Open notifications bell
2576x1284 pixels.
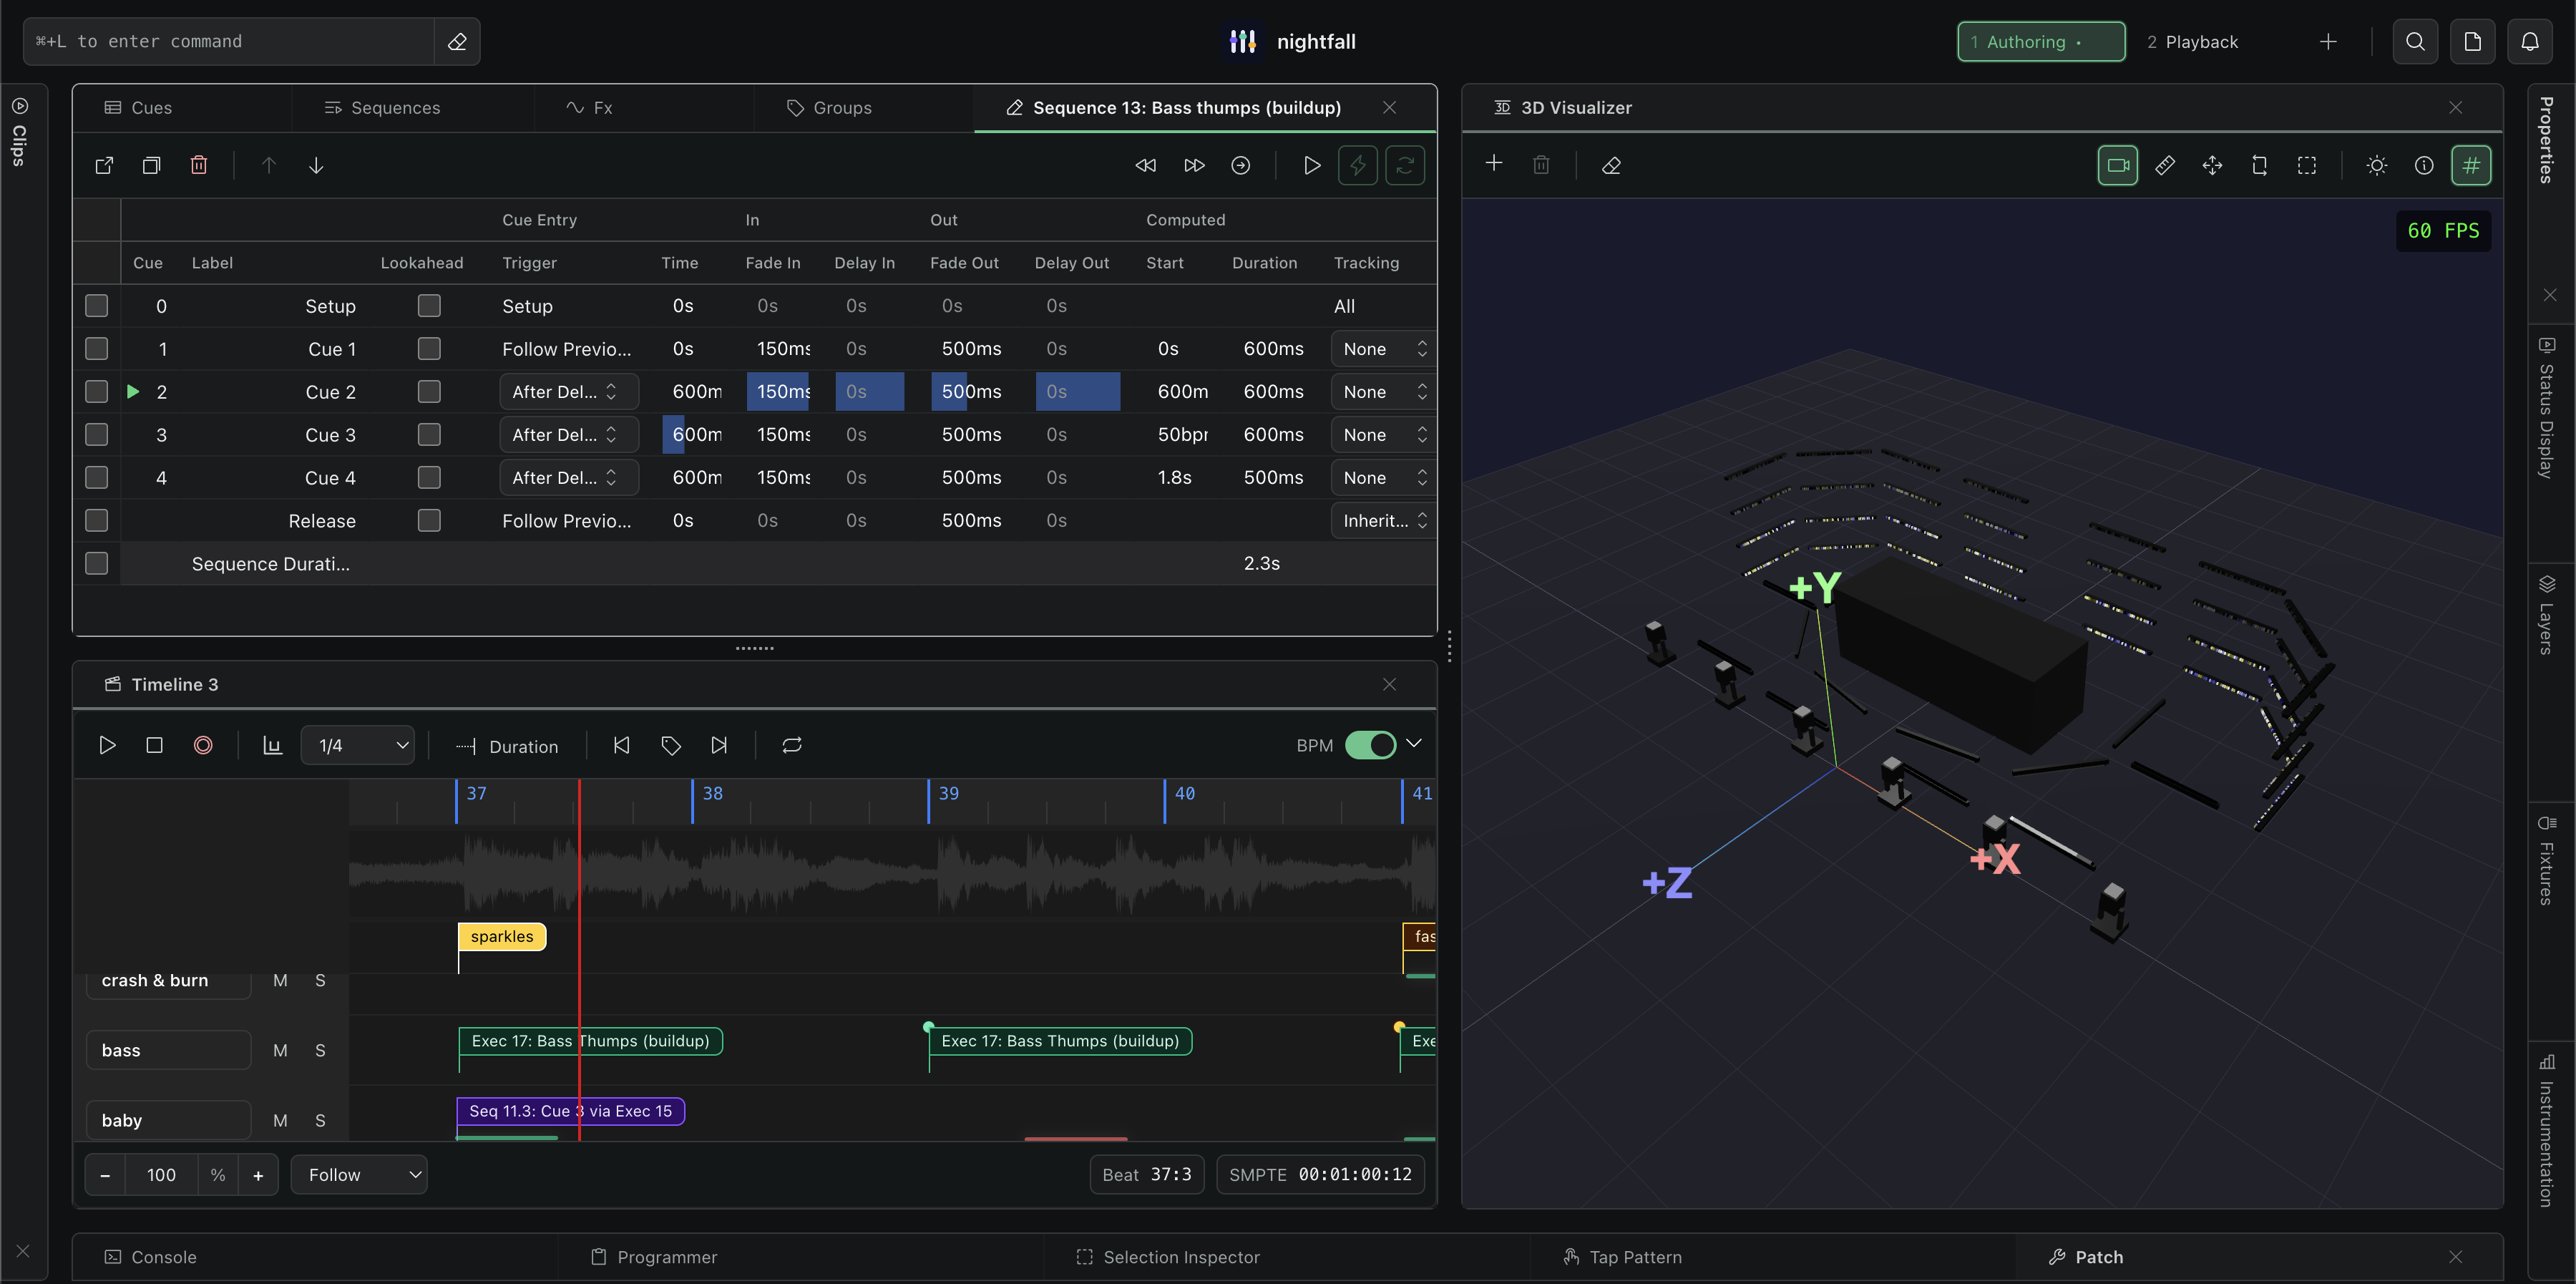click(x=2530, y=41)
